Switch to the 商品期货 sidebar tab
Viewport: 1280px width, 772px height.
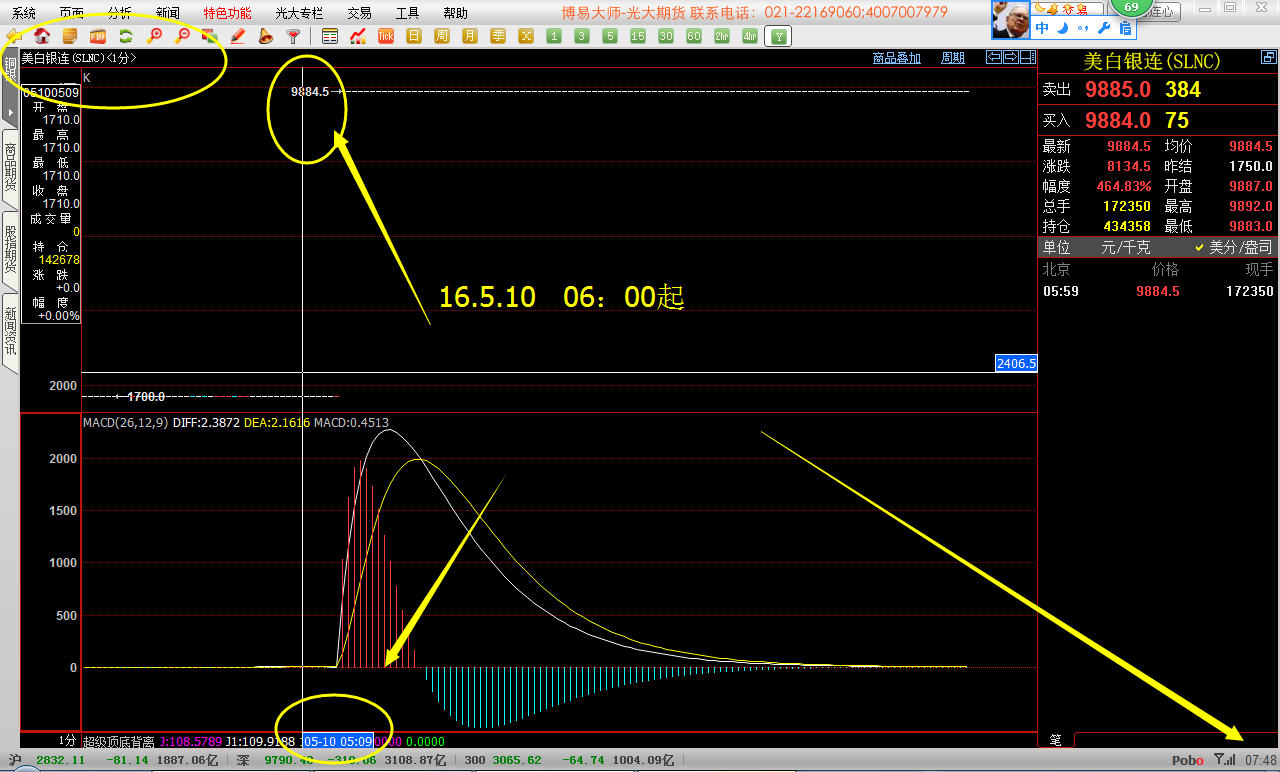coord(11,167)
